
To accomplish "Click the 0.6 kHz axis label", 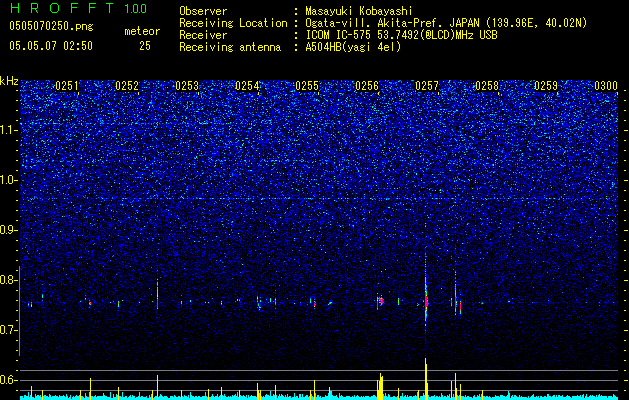I will pos(9,380).
